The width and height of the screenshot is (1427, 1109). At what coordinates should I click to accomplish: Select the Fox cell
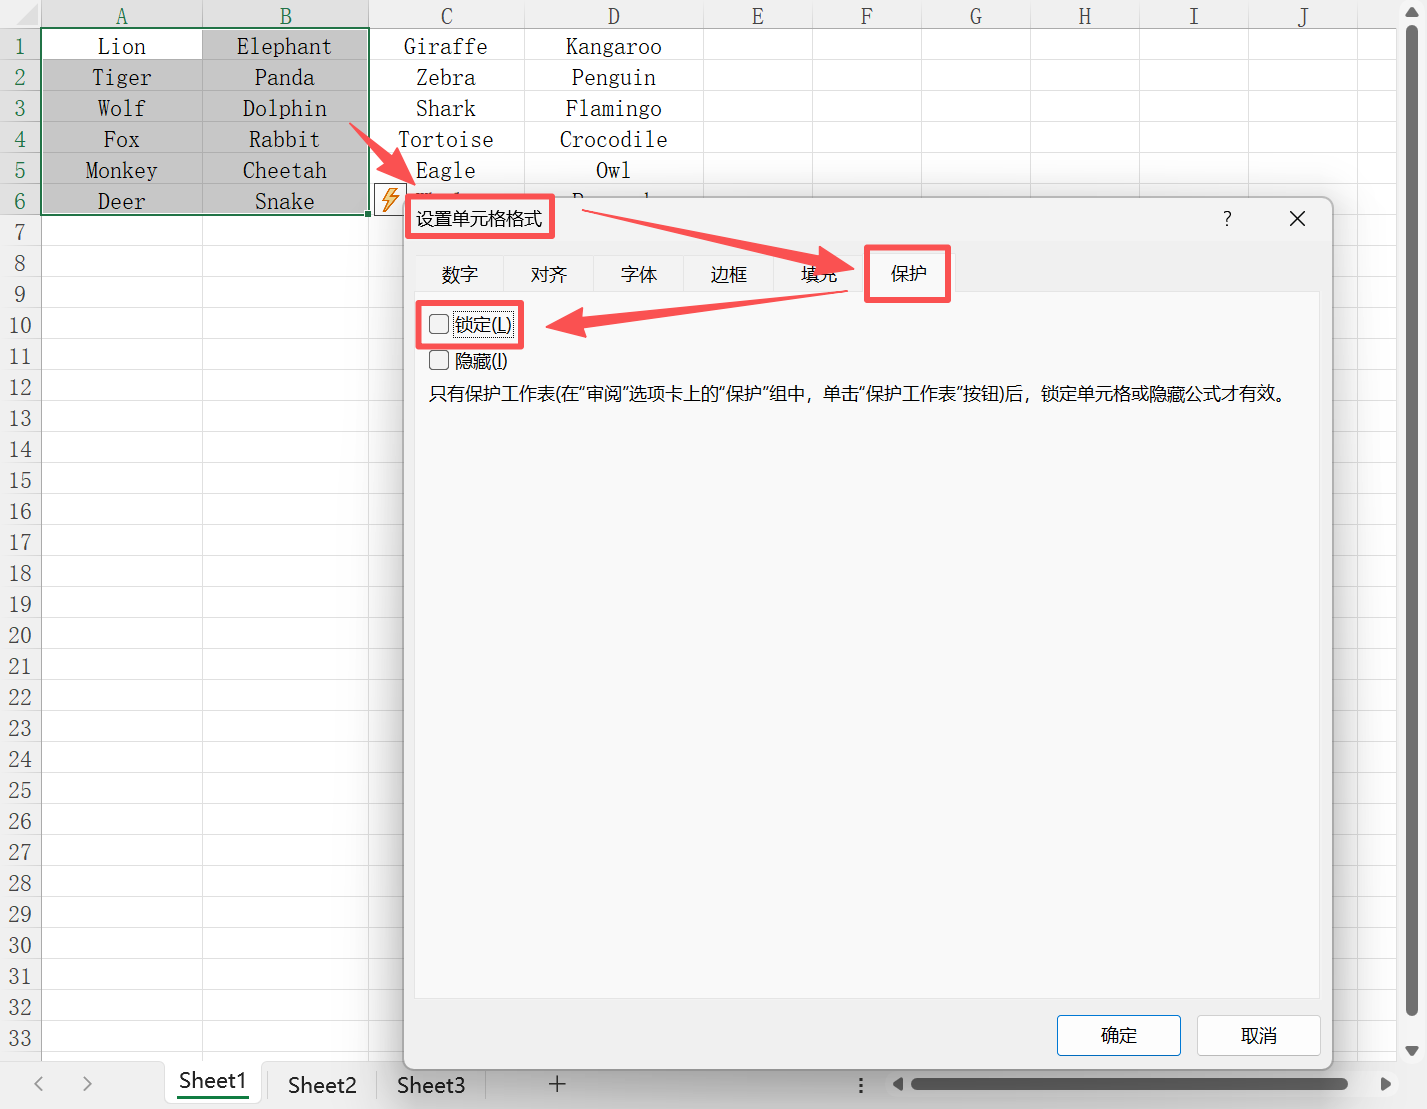(x=122, y=139)
